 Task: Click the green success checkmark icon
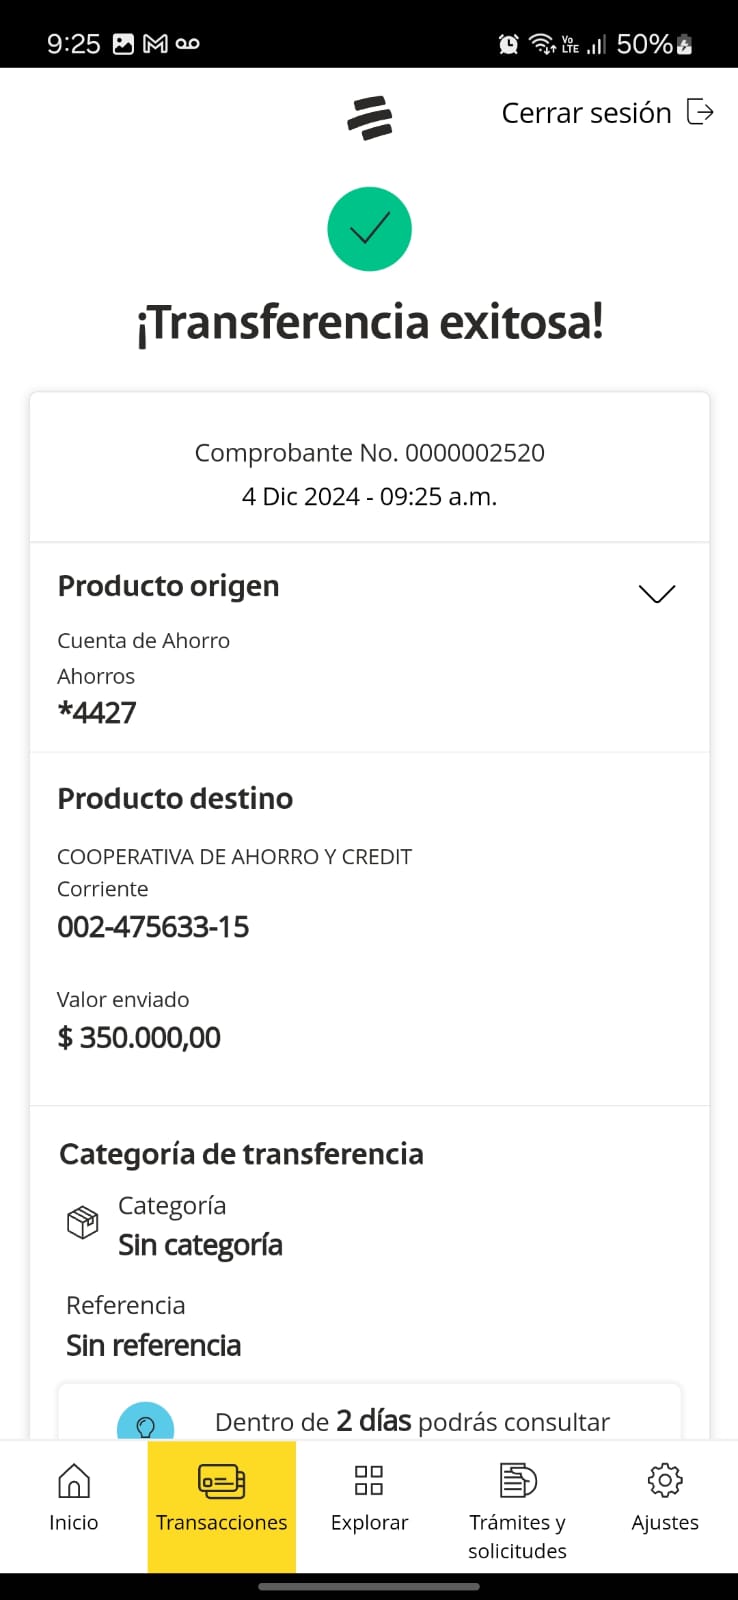[369, 229]
